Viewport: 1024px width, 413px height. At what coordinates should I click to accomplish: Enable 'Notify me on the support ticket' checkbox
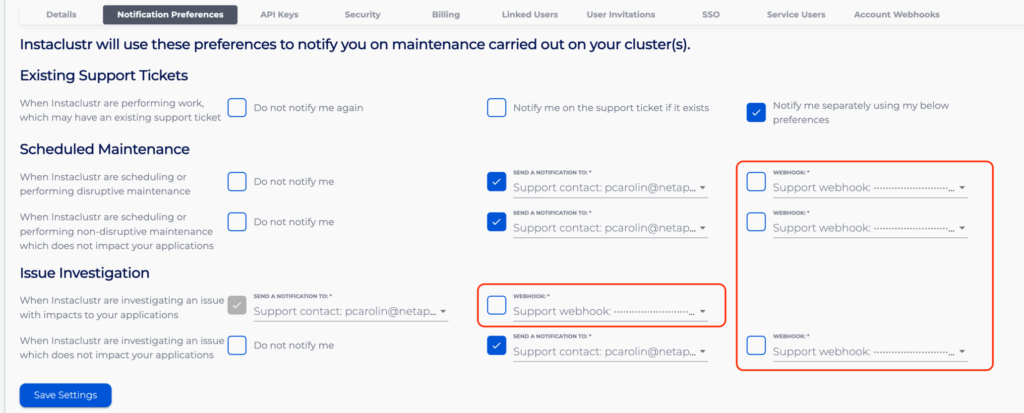coord(497,108)
